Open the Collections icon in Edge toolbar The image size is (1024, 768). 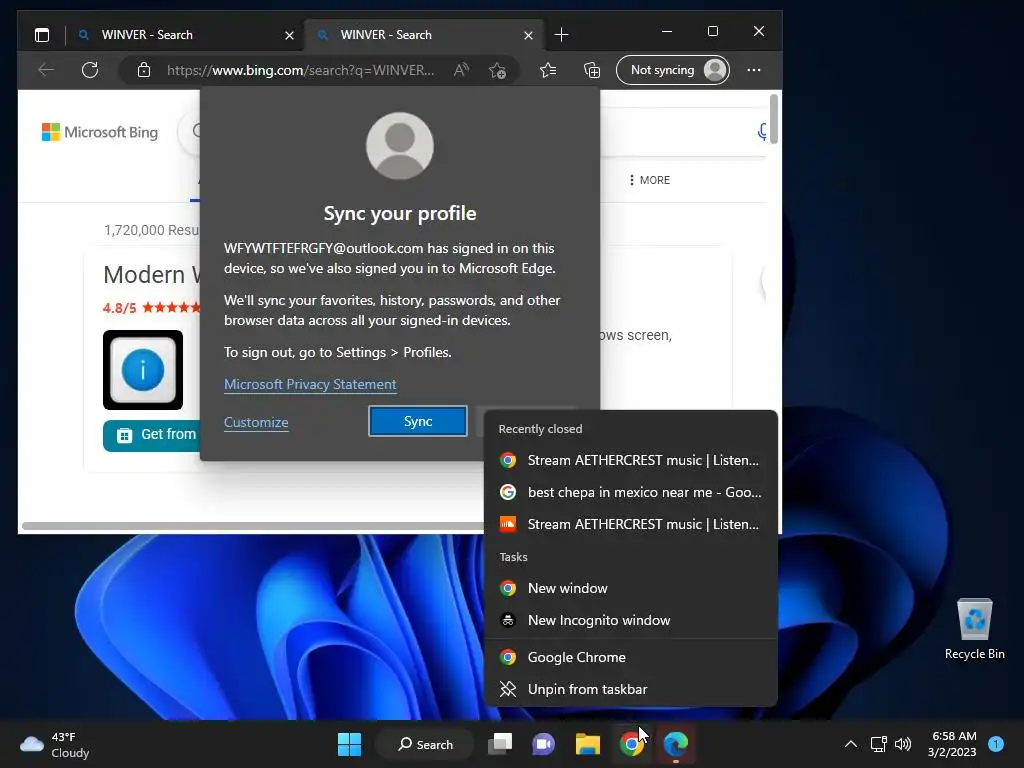592,70
